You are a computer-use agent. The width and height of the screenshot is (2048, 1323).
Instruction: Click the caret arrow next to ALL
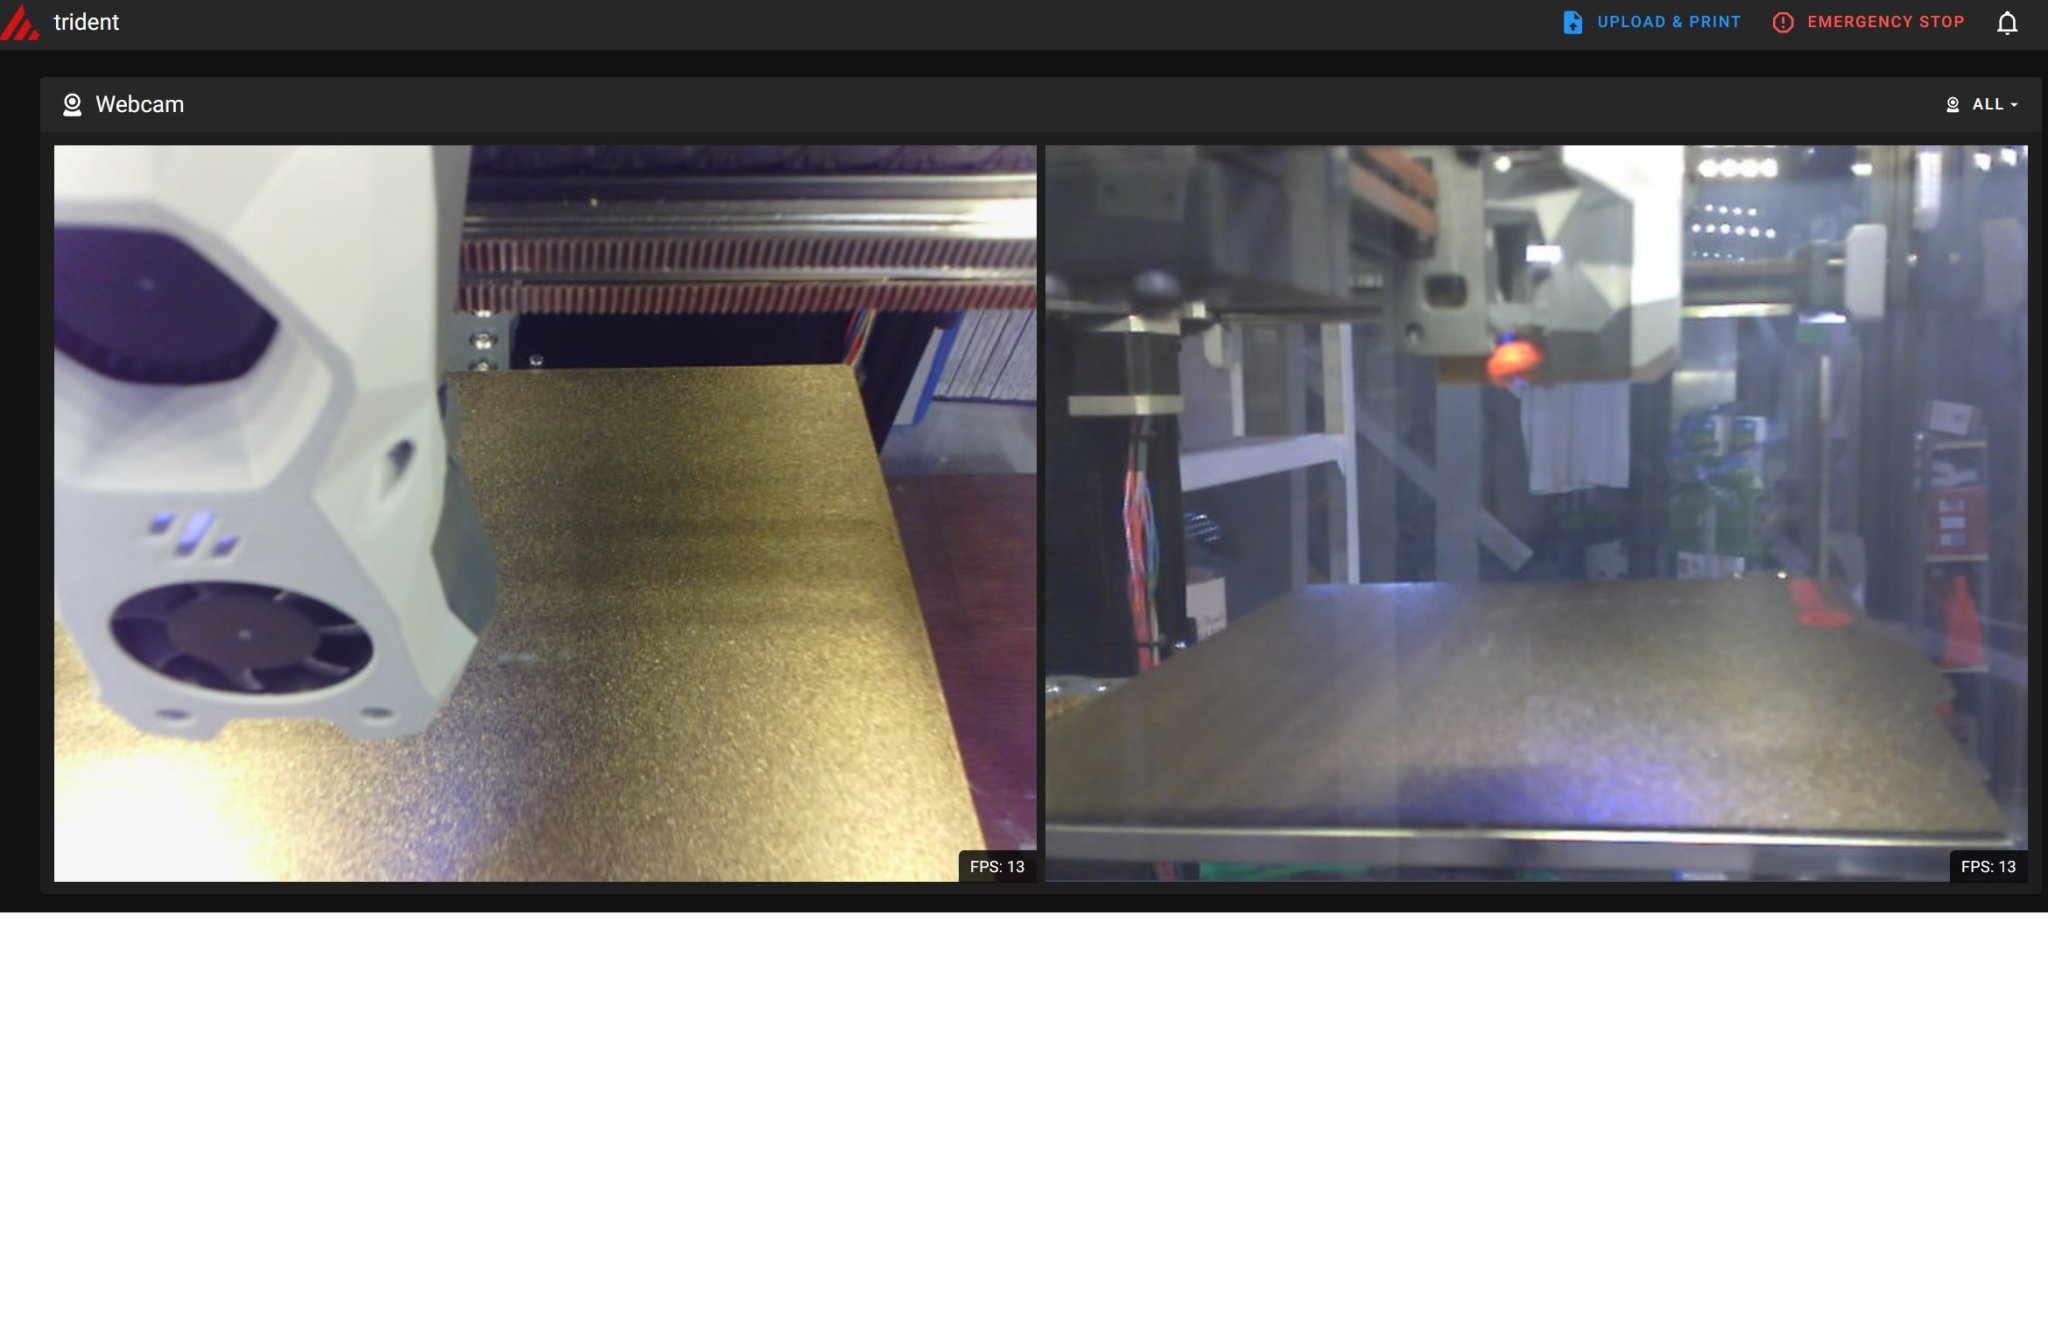point(2014,105)
